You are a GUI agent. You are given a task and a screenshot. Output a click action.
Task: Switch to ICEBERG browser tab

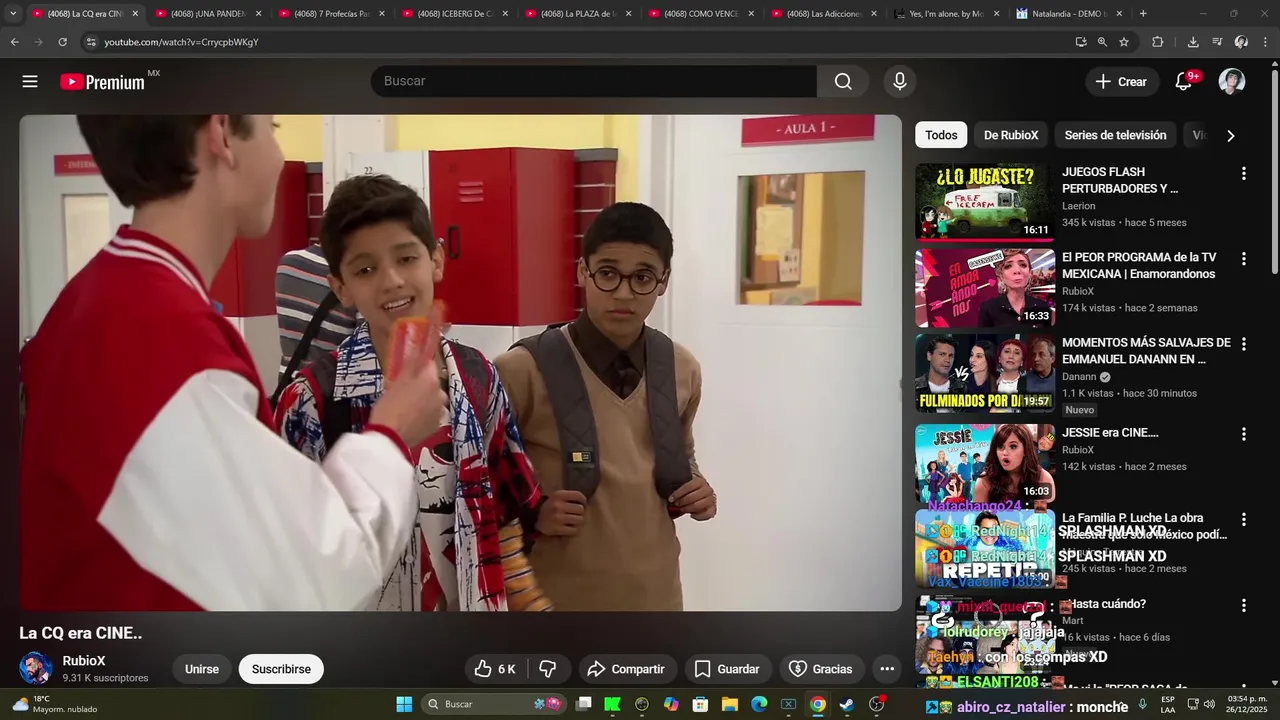click(455, 14)
